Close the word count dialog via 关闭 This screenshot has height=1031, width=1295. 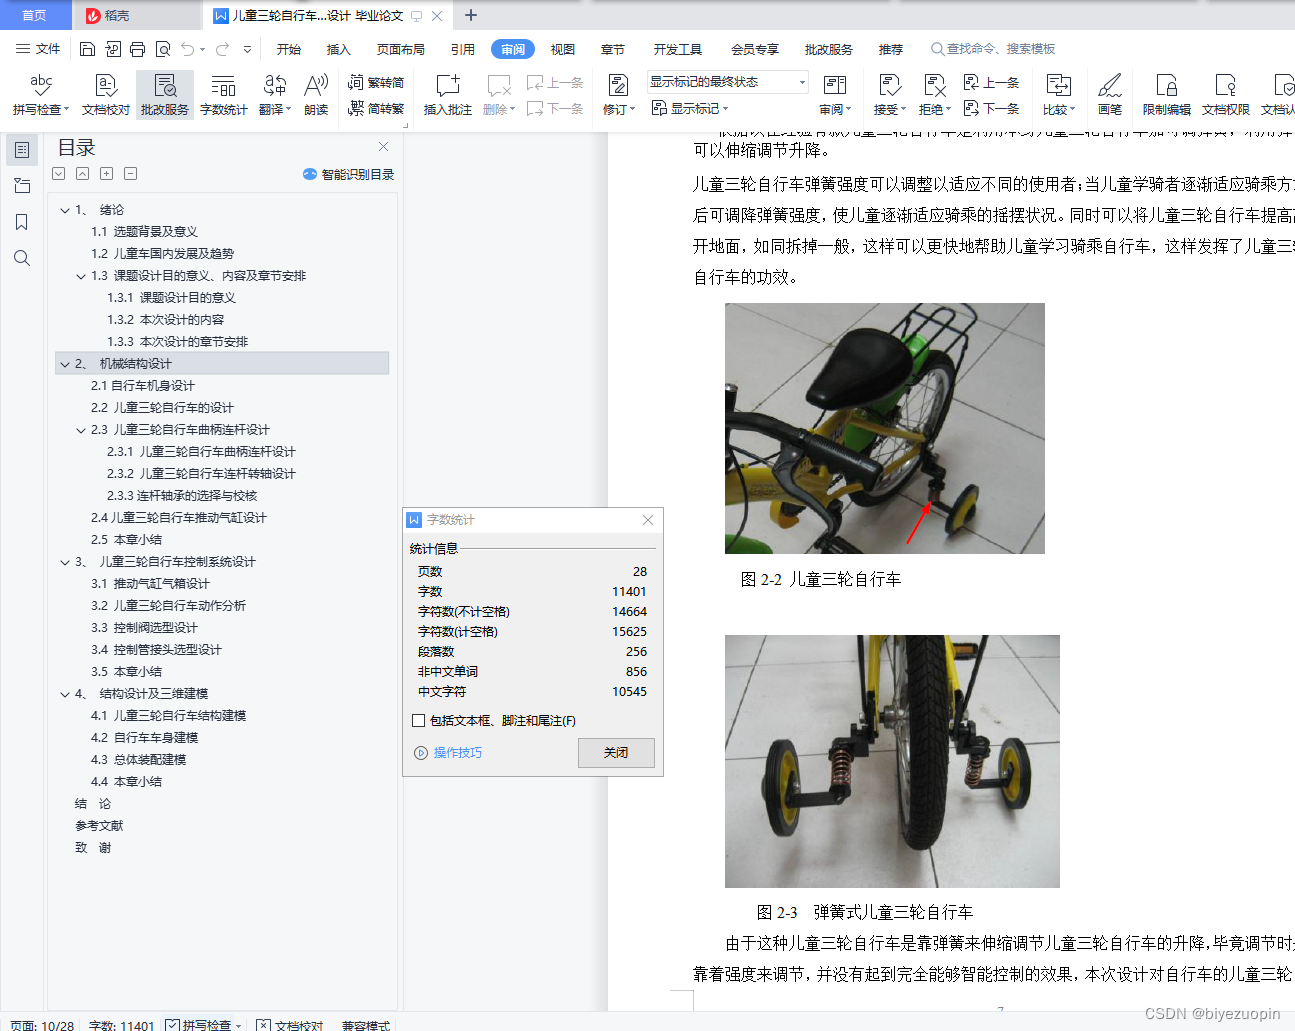pyautogui.click(x=615, y=753)
